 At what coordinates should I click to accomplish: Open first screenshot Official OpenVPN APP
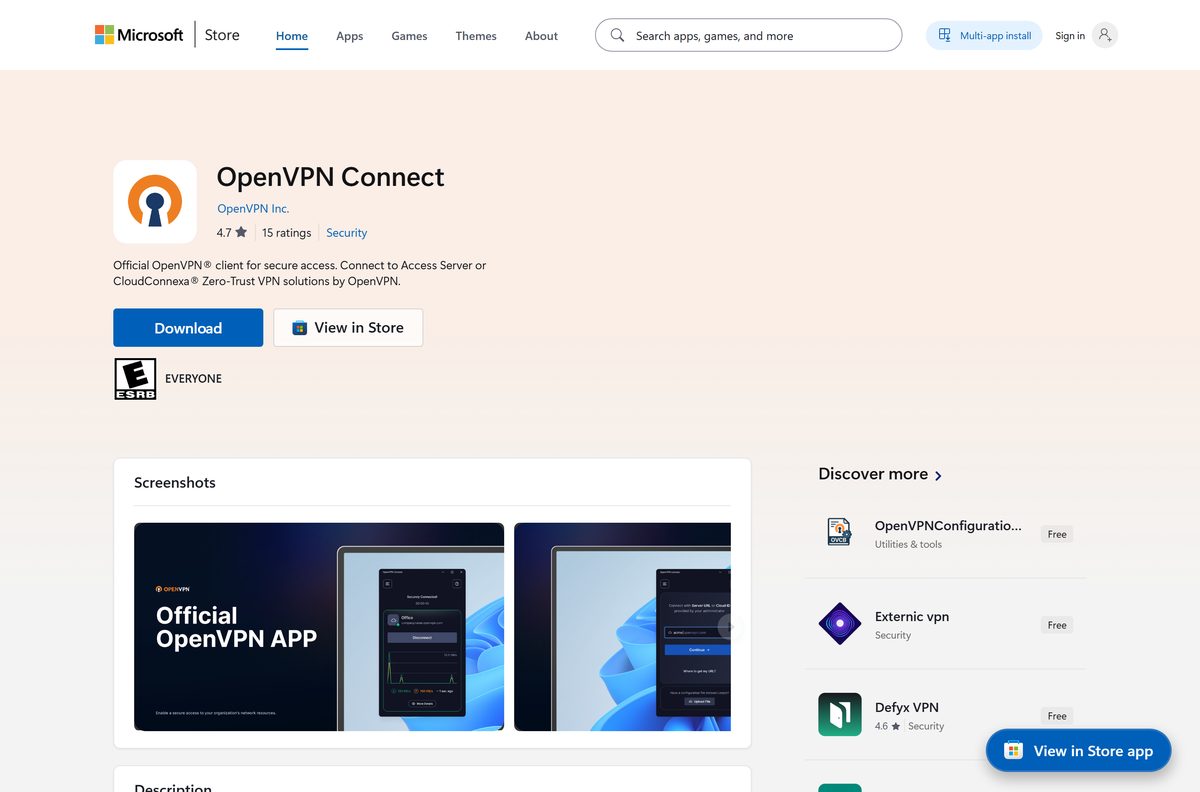click(x=319, y=627)
